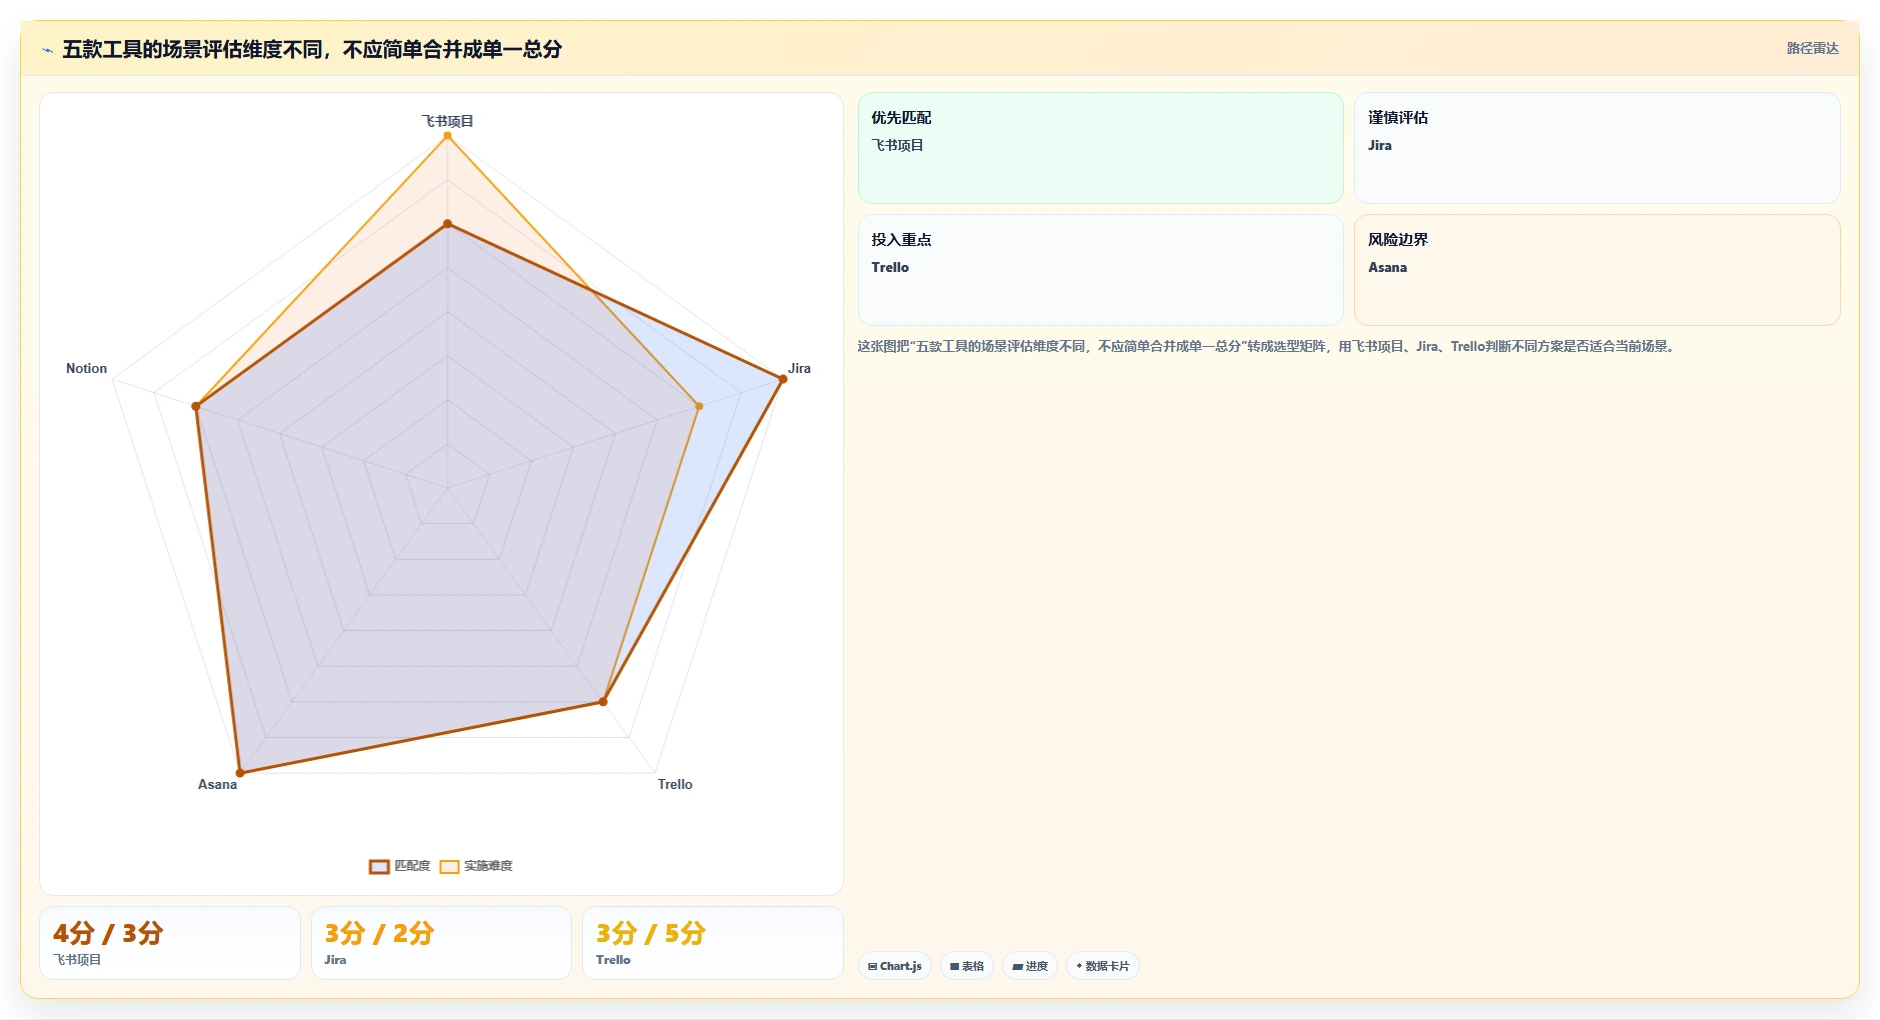Screen dimensions: 1880x1020
Task: Click the 数据卡片 tag
Action: (1103, 966)
